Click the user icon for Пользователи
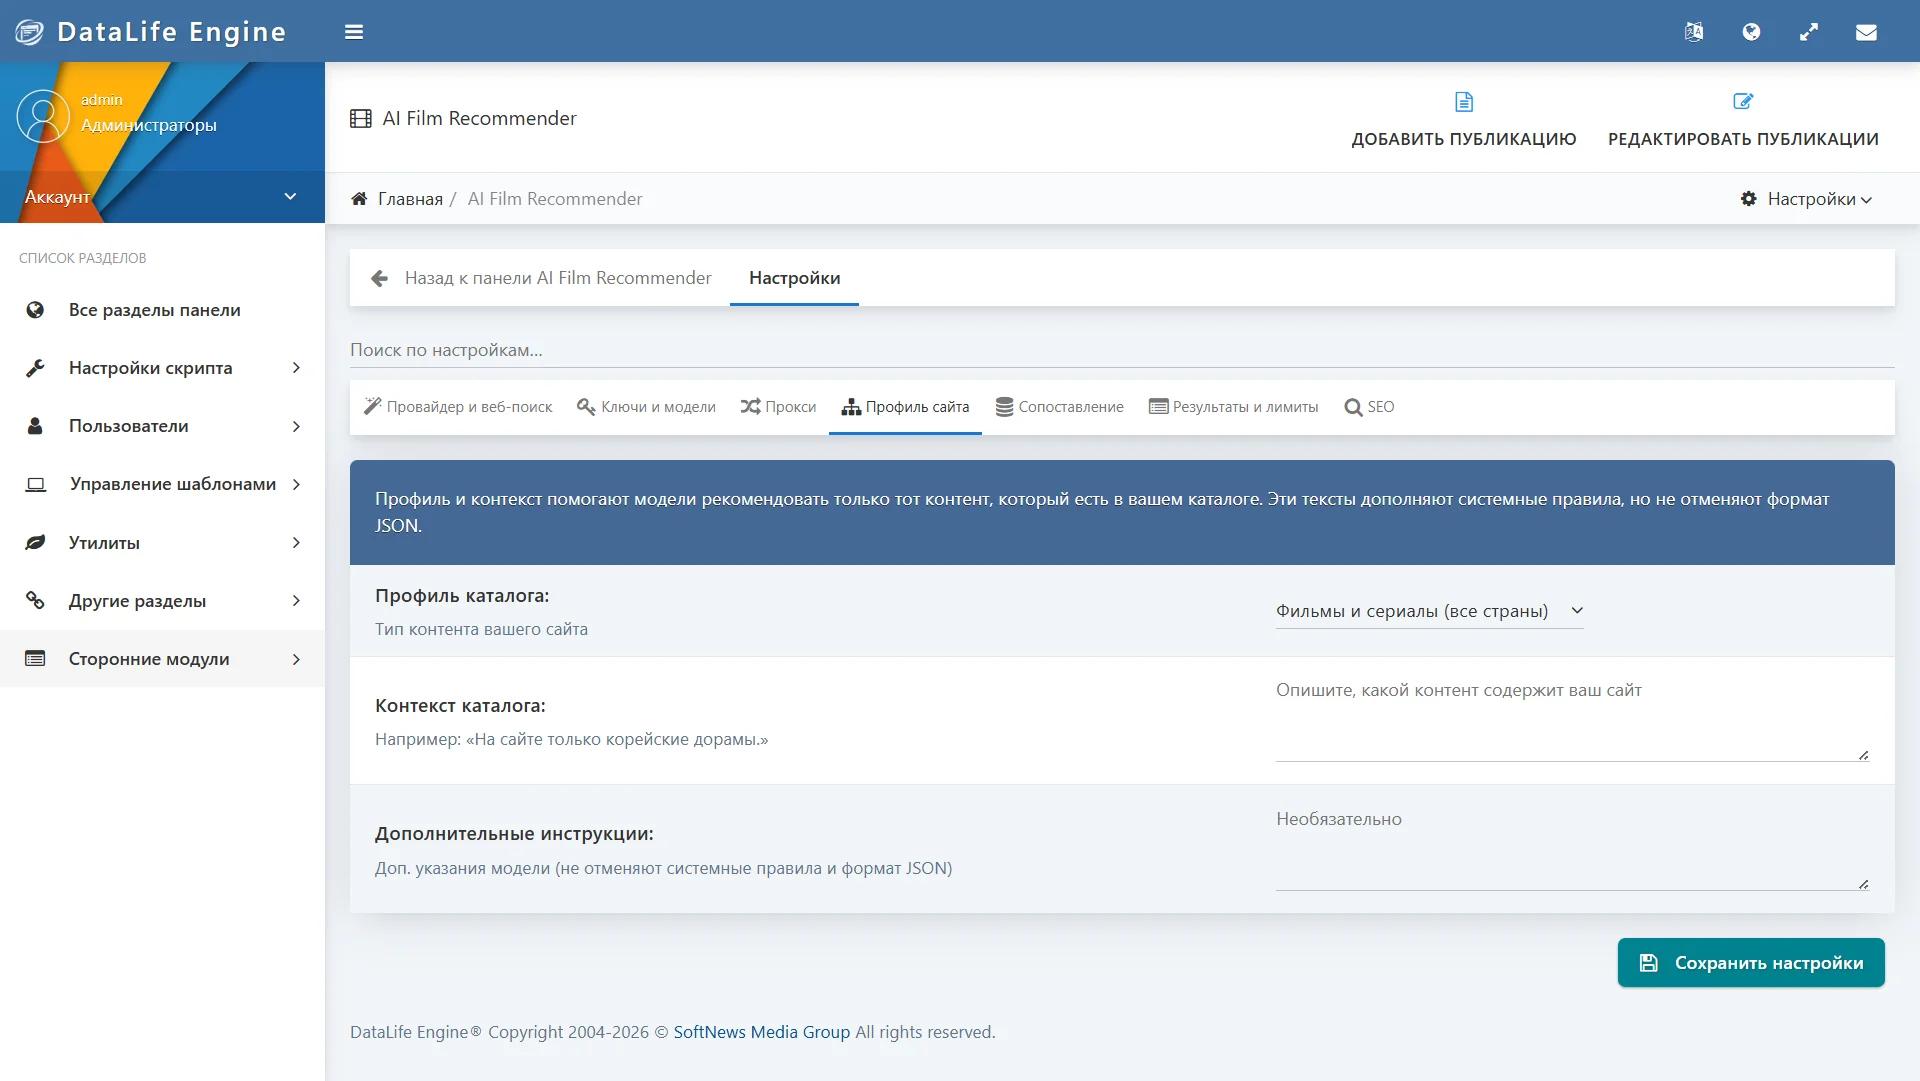 (35, 426)
